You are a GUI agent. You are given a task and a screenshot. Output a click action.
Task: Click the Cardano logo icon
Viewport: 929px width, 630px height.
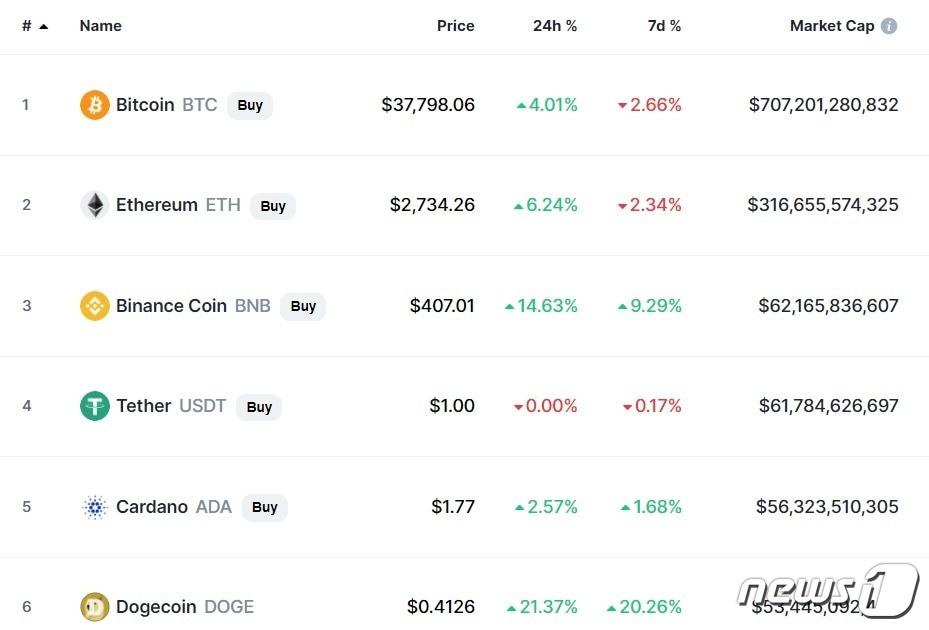(95, 507)
